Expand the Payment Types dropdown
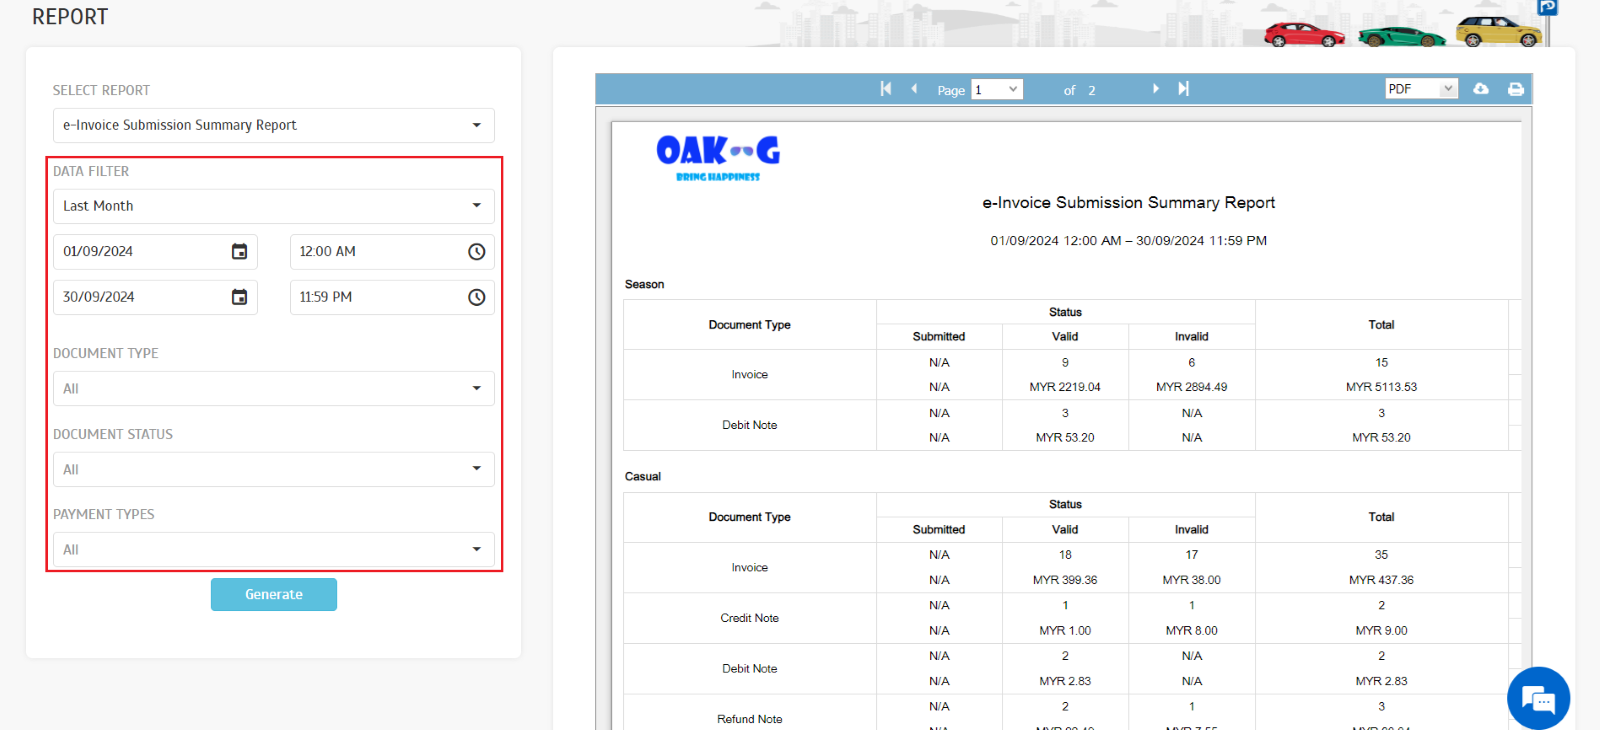Image resolution: width=1600 pixels, height=730 pixels. point(273,549)
